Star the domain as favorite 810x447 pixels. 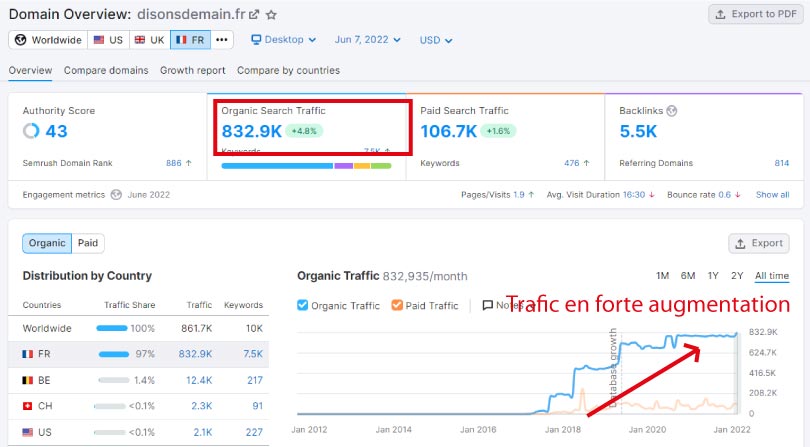(271, 15)
